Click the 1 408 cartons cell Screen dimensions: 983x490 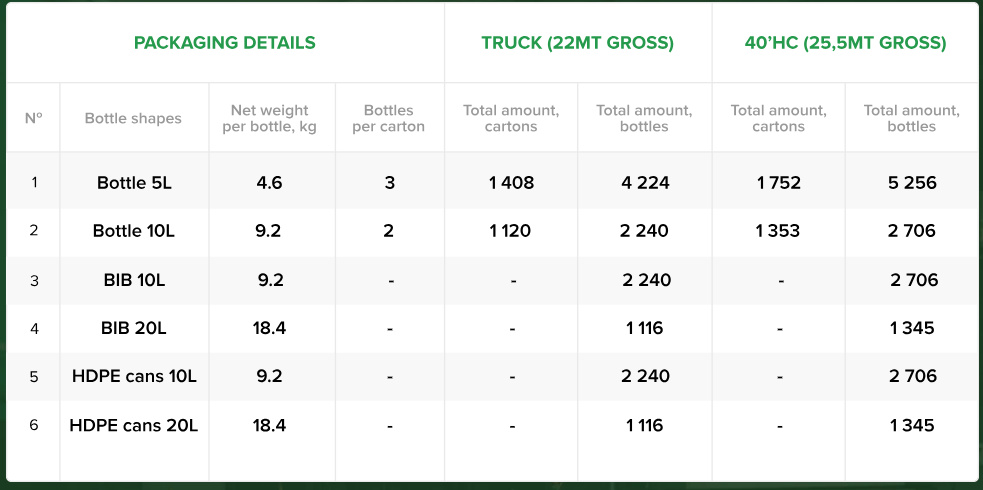(x=511, y=183)
